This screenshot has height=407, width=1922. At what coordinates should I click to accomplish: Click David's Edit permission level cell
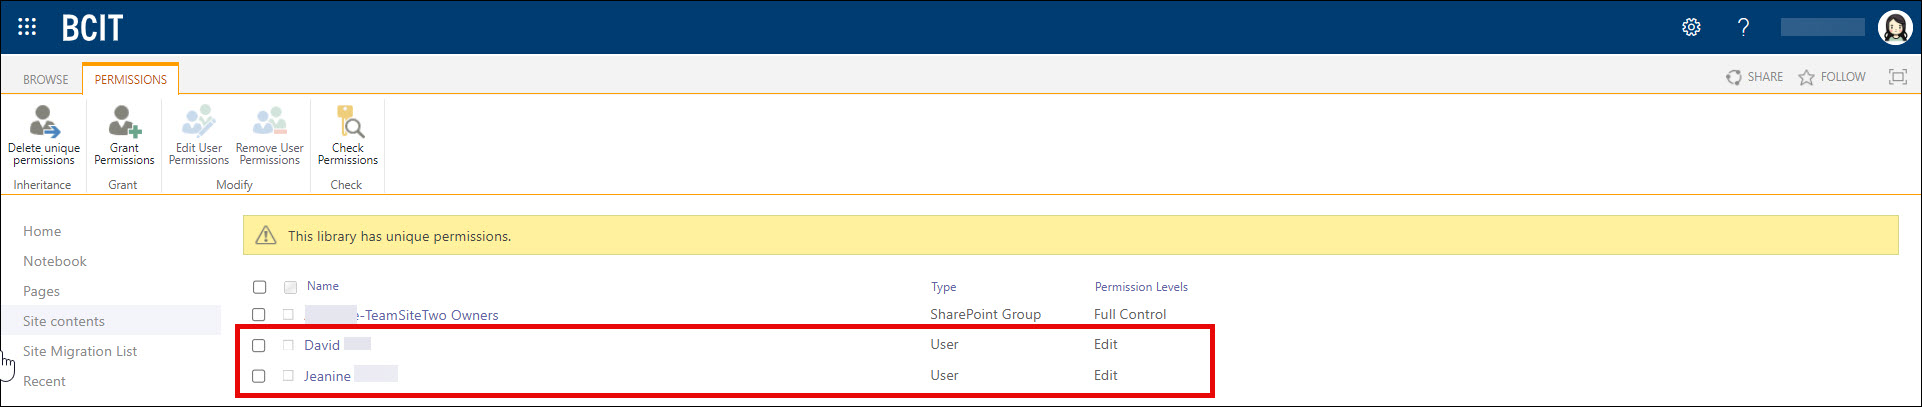pos(1106,344)
